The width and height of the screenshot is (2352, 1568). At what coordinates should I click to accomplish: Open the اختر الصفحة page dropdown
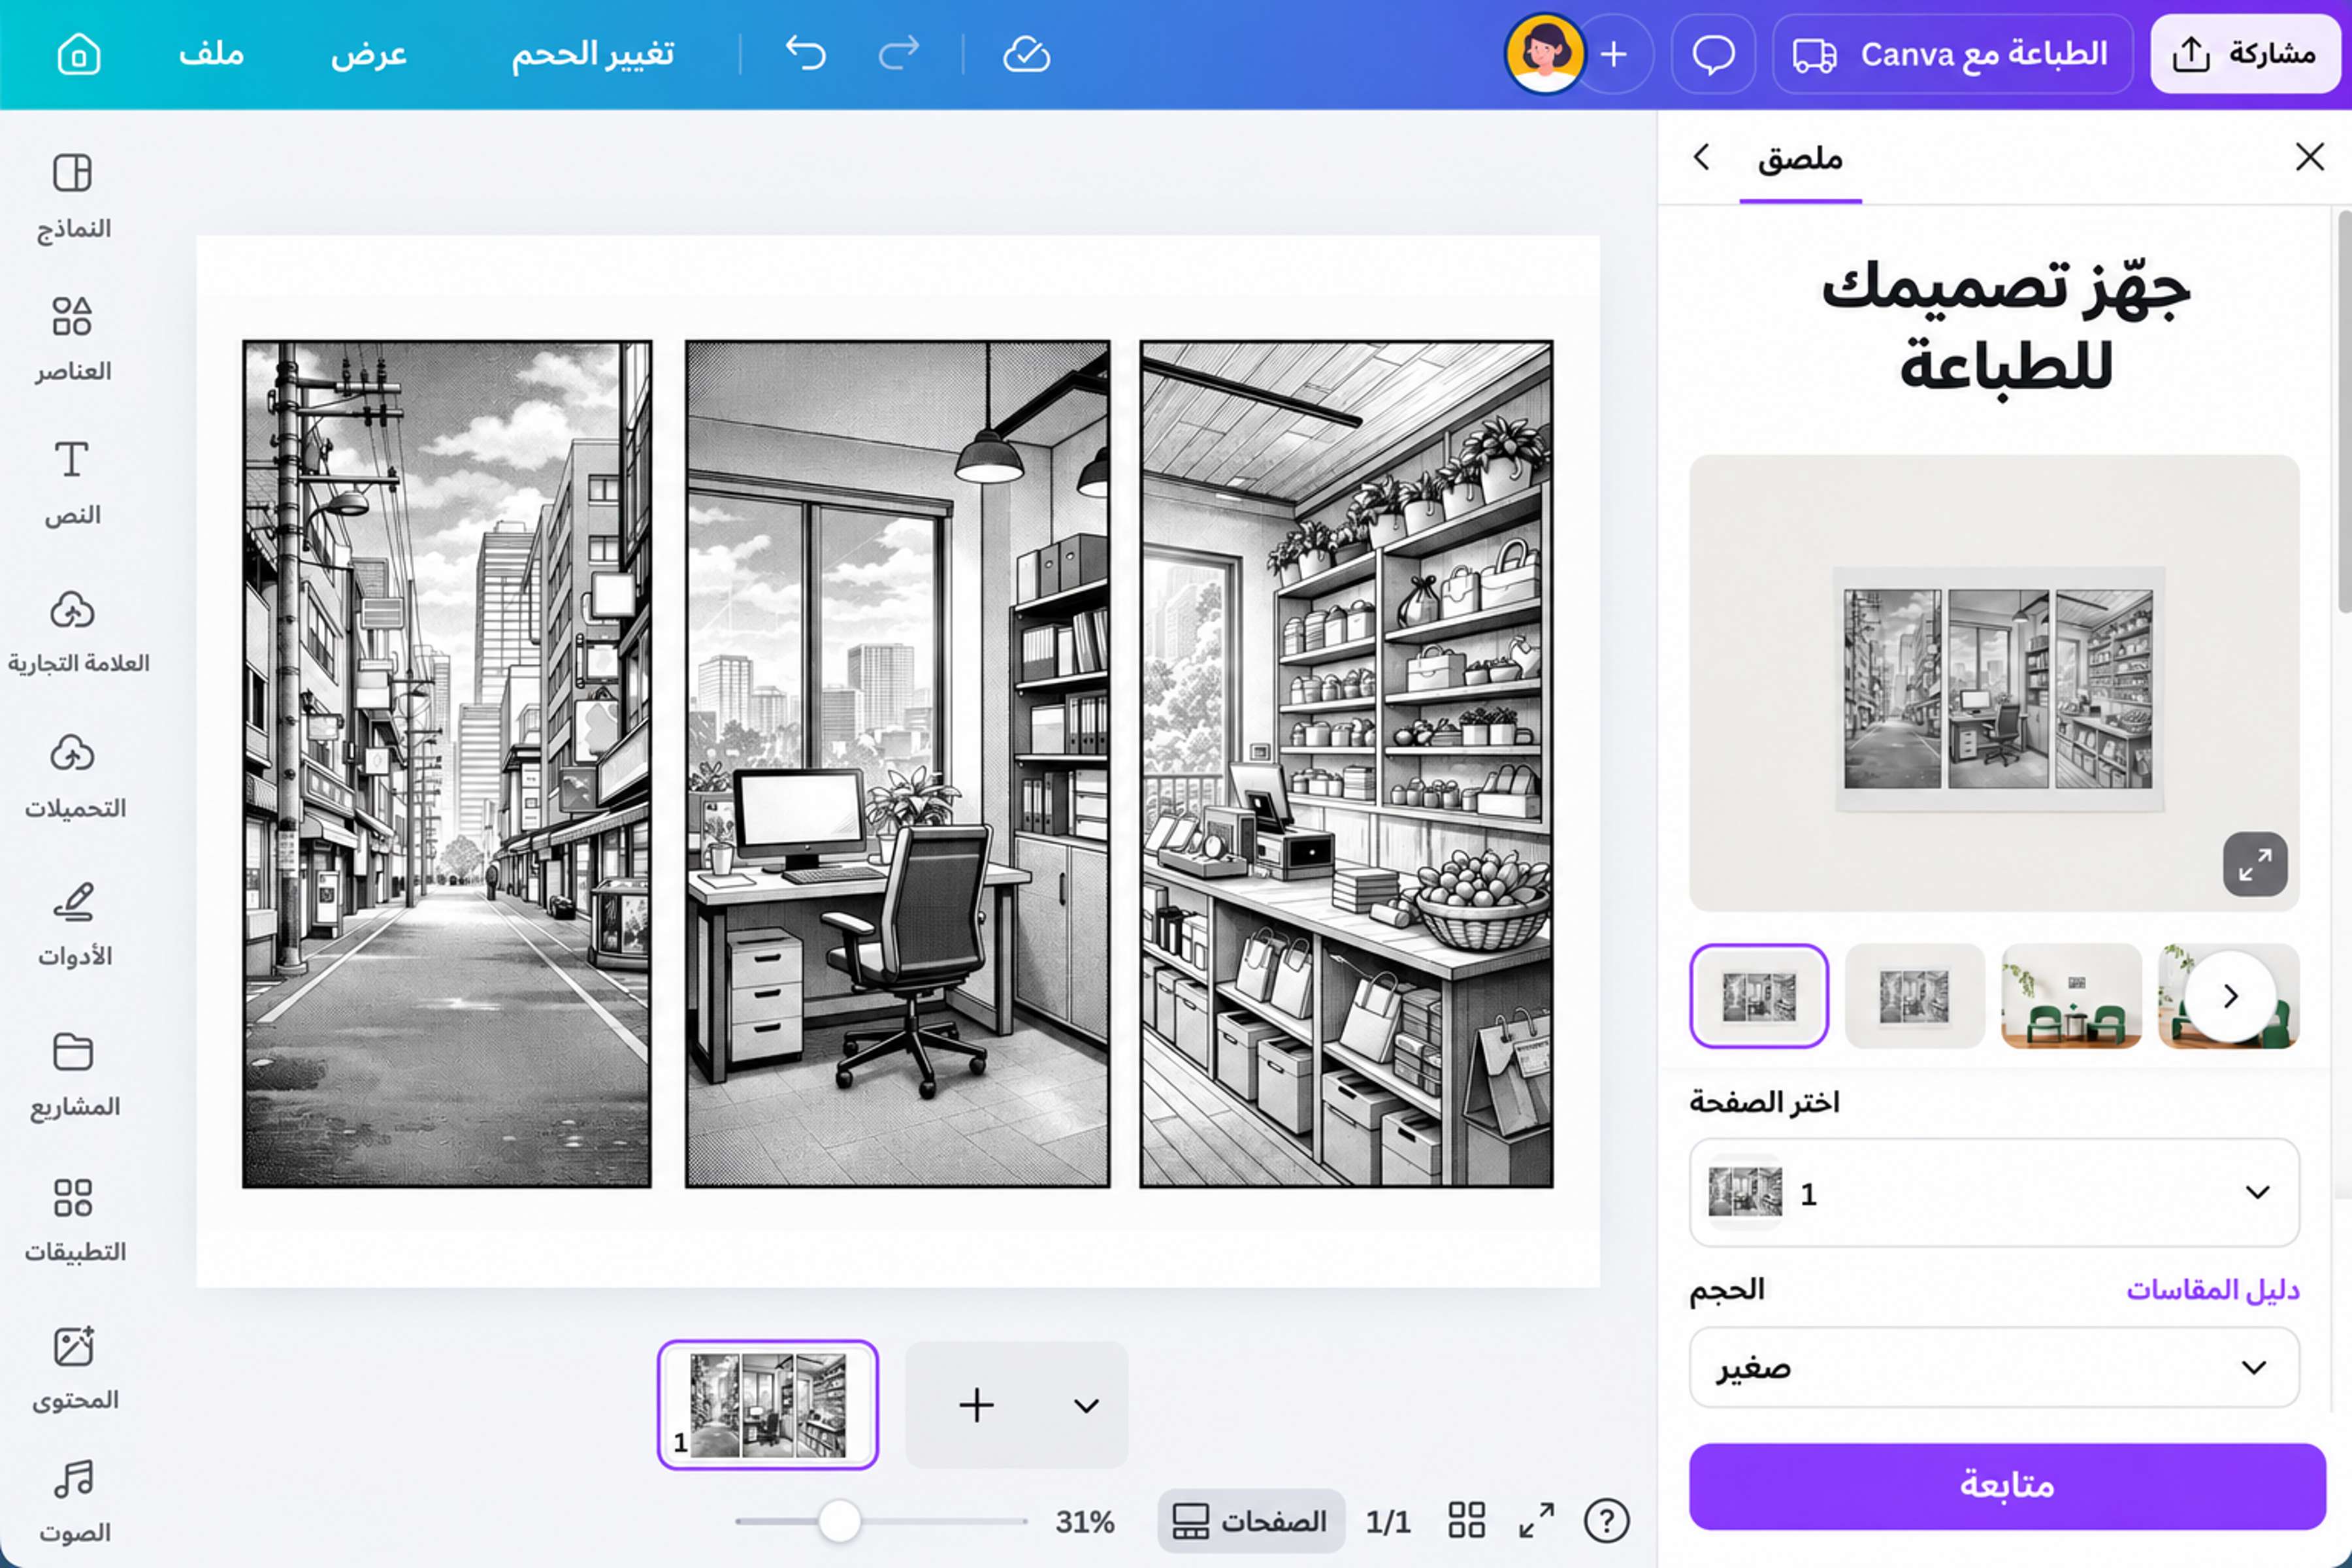[1994, 1192]
